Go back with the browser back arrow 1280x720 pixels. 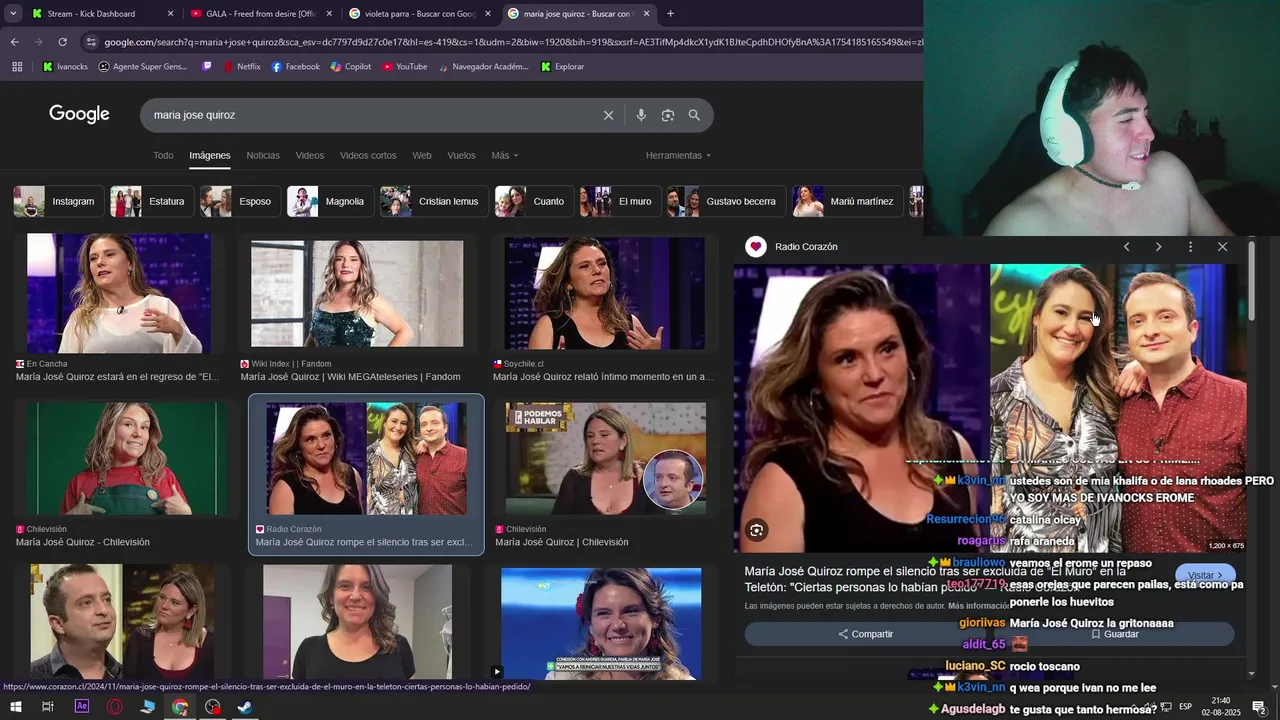pos(14,42)
